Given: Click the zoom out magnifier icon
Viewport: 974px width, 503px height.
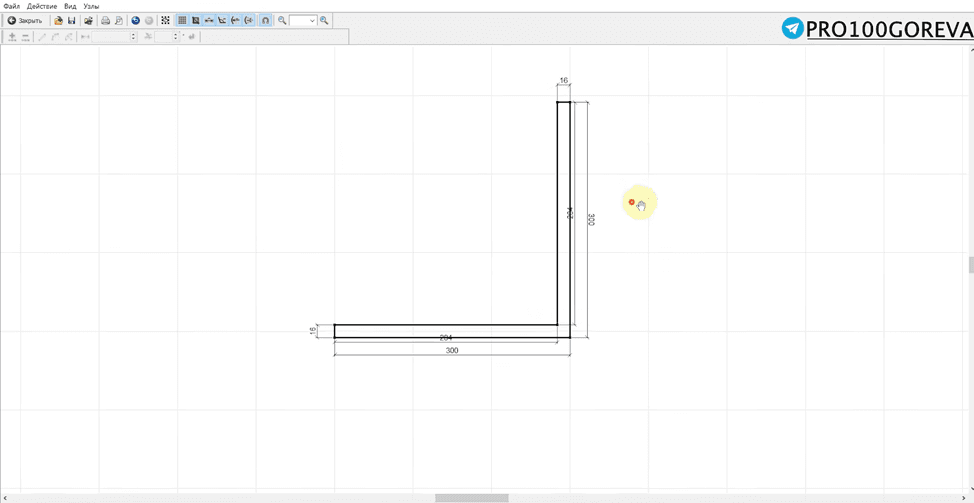Looking at the screenshot, I should pos(282,20).
